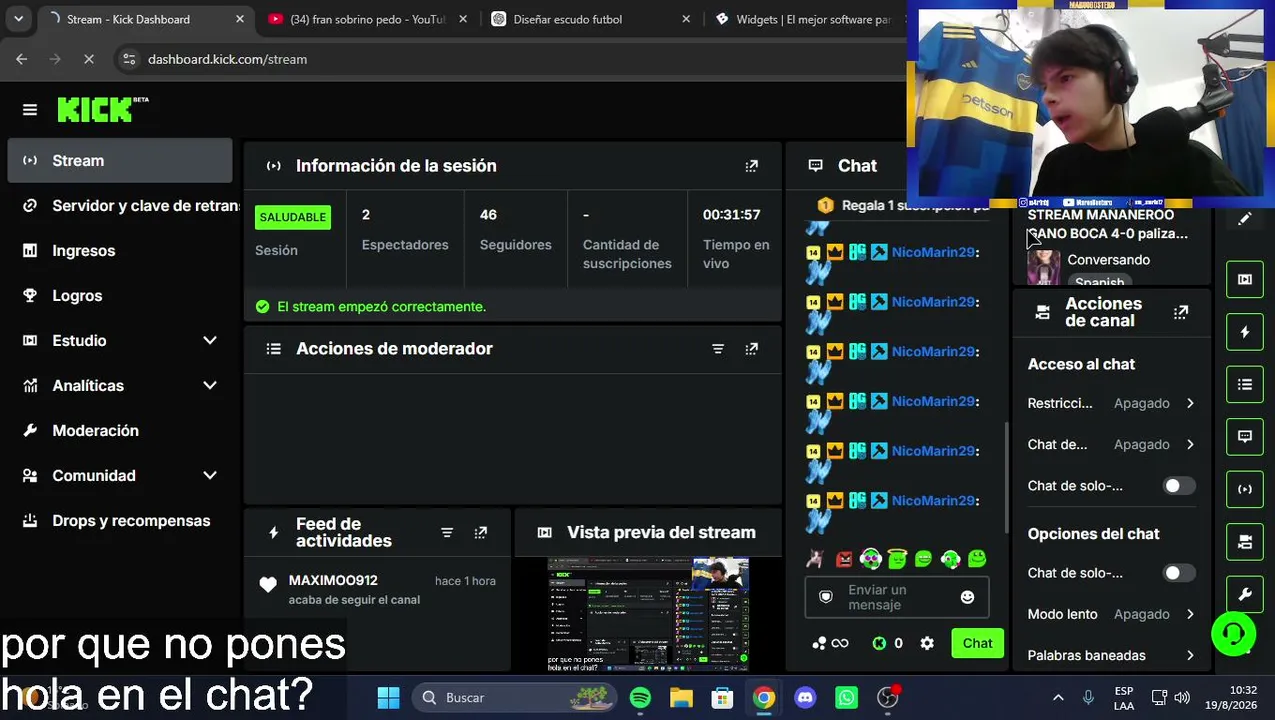
Task: Open chat settings gear icon
Action: (927, 644)
